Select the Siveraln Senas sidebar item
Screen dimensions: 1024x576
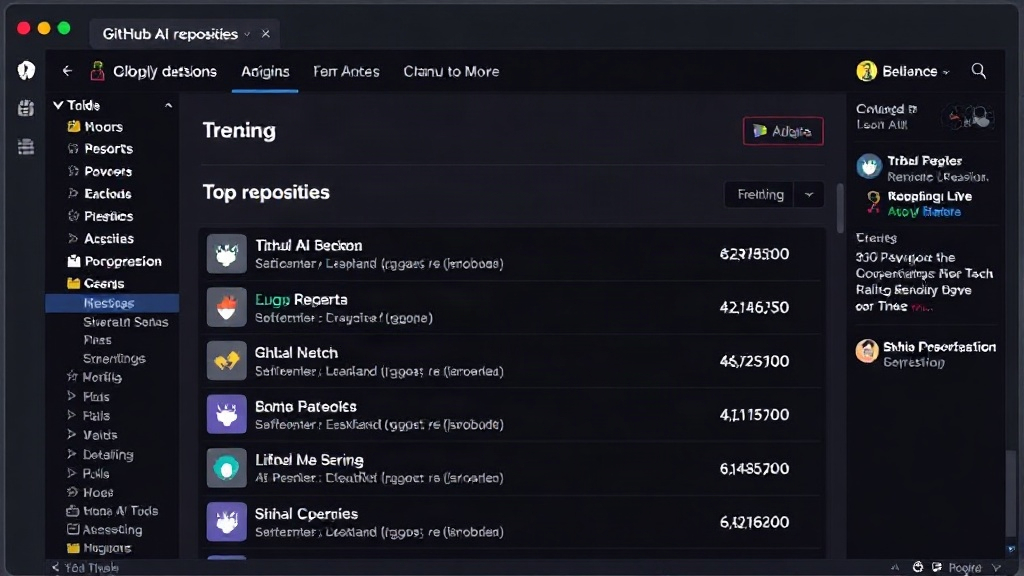coord(125,321)
